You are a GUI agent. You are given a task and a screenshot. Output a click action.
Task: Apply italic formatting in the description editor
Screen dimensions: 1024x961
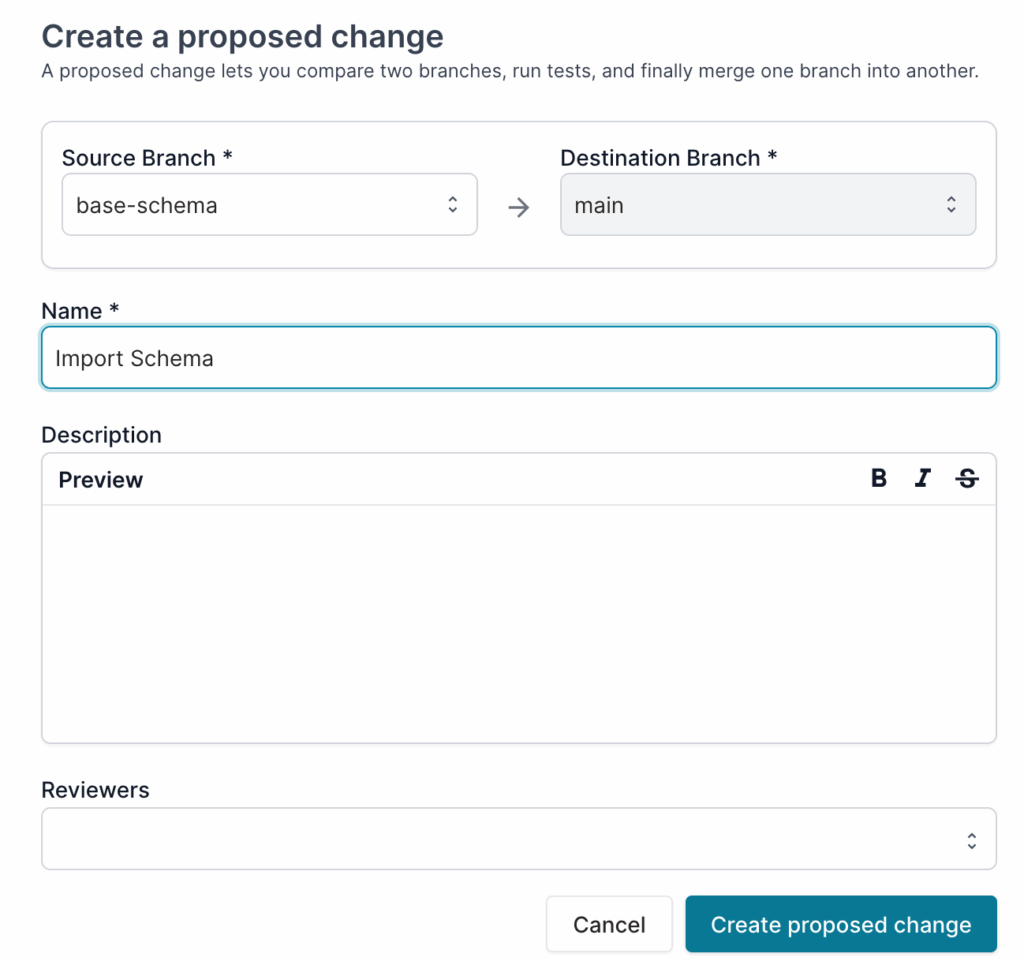coord(922,478)
